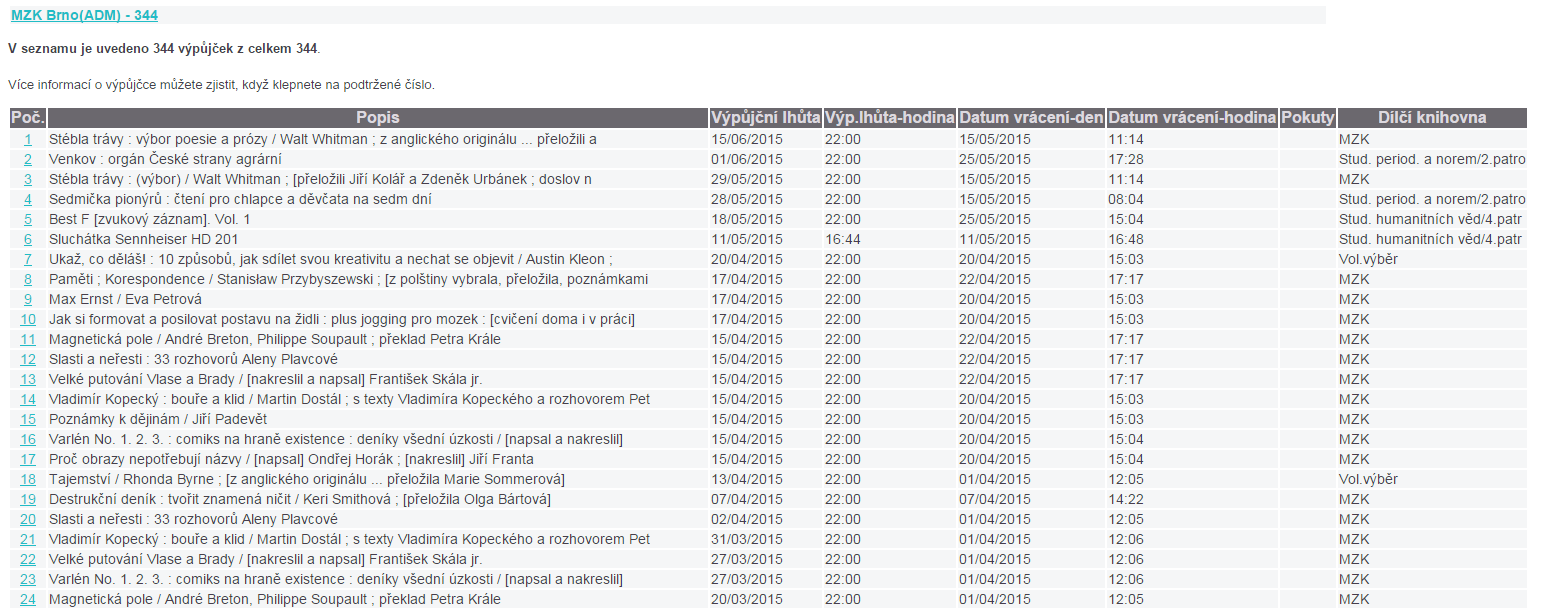
Task: View loan number 19 details
Action: (28, 500)
